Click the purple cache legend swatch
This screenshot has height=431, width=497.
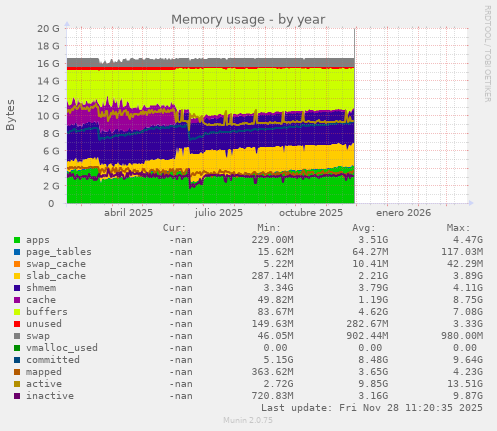coord(17,300)
